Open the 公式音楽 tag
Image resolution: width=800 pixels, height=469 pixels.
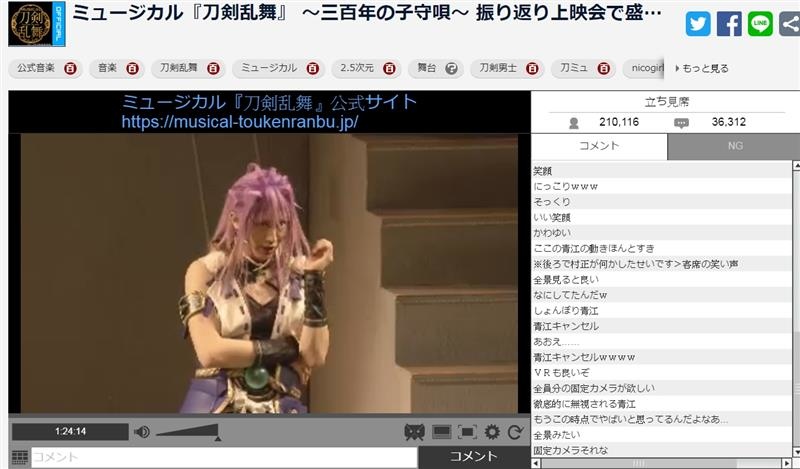click(x=36, y=68)
